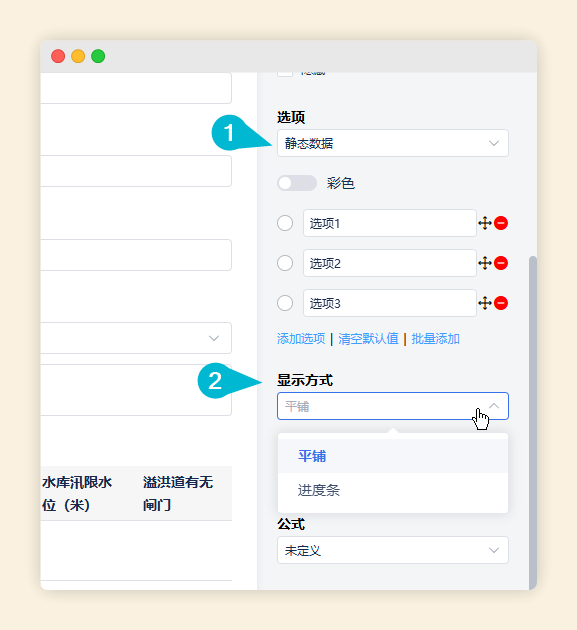Image resolution: width=577 pixels, height=630 pixels.
Task: Choose 进度条 from the dropdown list
Action: coord(393,490)
